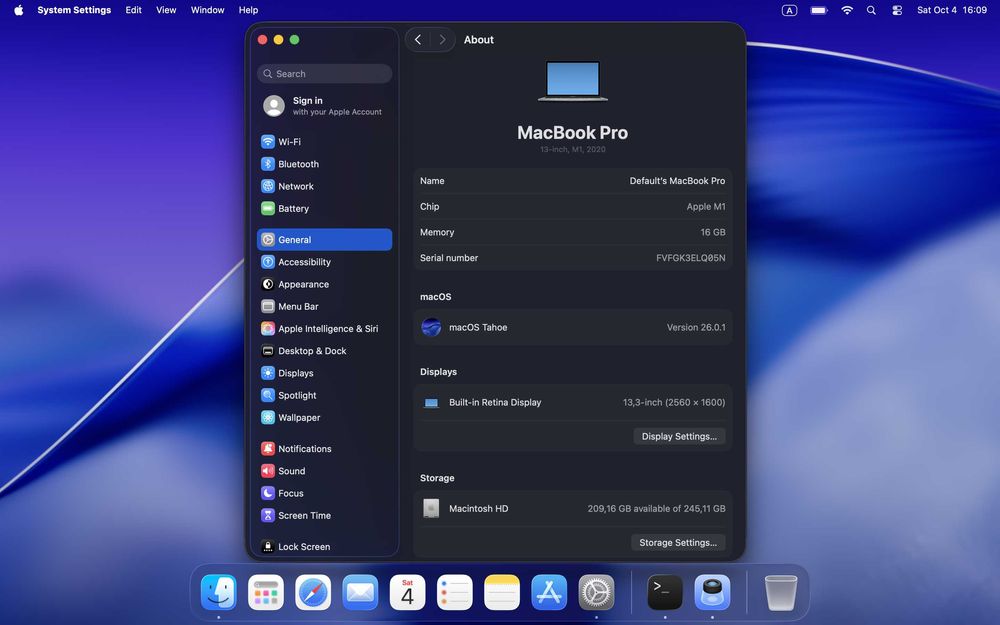Select General in the sidebar

click(x=324, y=240)
